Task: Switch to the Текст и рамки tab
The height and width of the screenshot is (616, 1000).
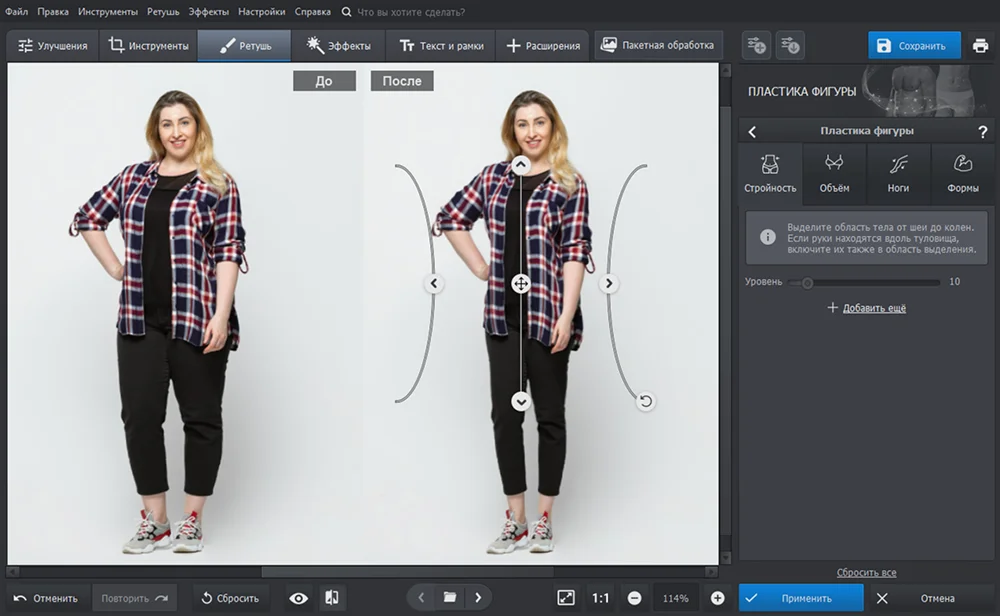Action: click(x=441, y=45)
